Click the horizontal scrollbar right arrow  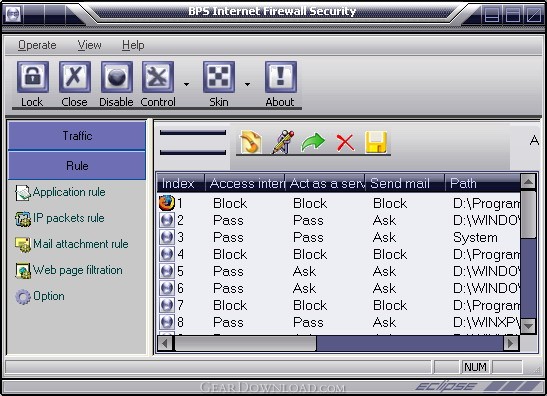(510, 344)
